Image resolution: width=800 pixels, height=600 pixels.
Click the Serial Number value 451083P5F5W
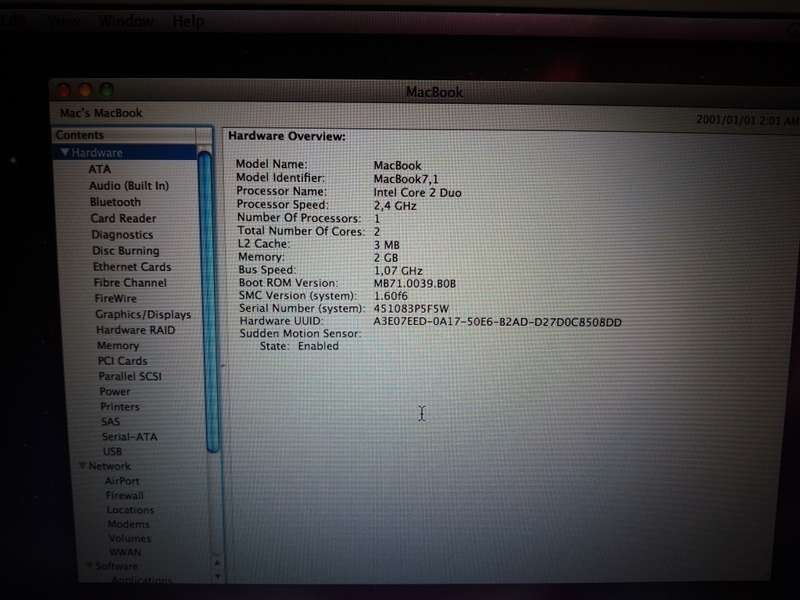(x=411, y=309)
